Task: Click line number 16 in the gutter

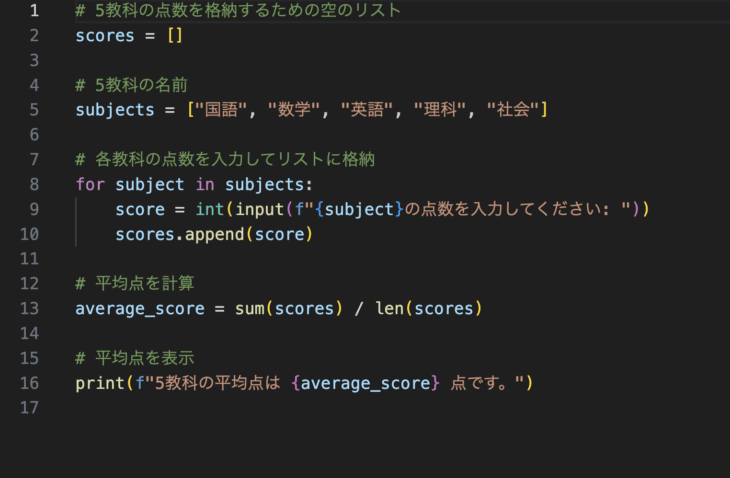Action: [x=29, y=383]
